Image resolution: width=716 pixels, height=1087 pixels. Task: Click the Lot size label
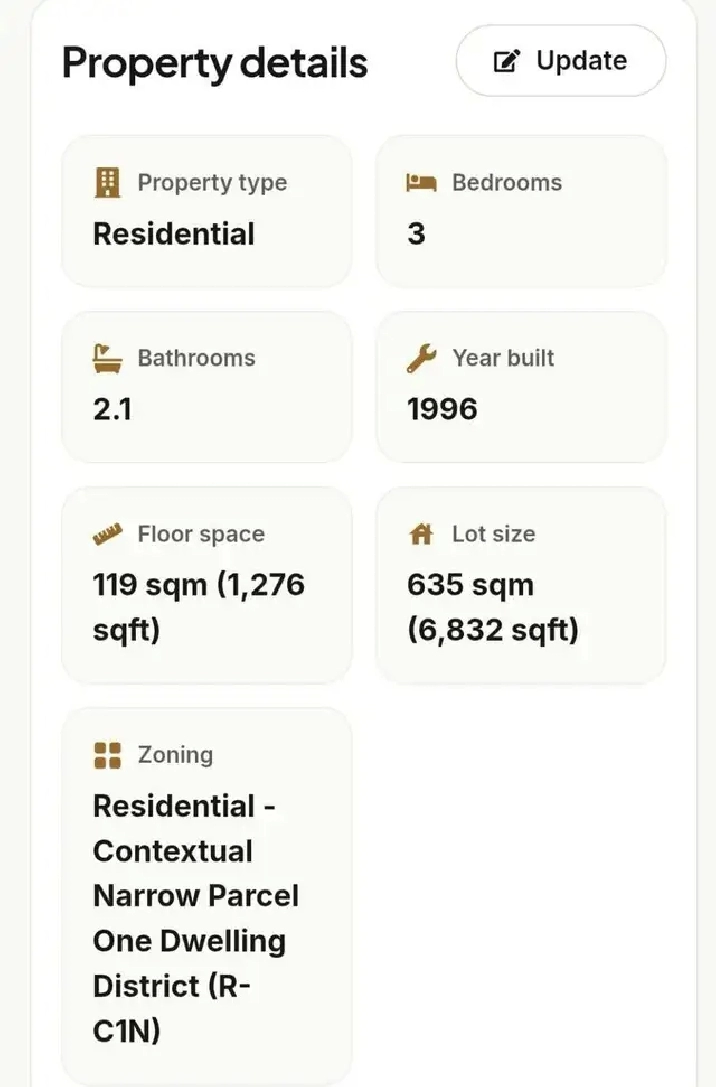click(x=494, y=534)
